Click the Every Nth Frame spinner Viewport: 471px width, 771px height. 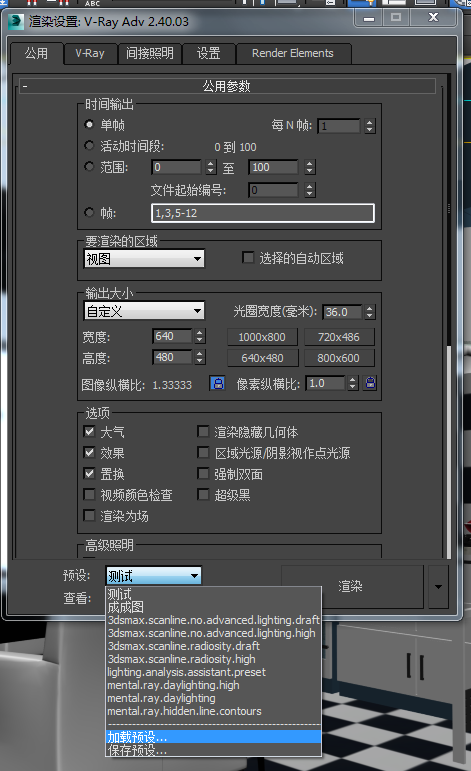(x=370, y=126)
